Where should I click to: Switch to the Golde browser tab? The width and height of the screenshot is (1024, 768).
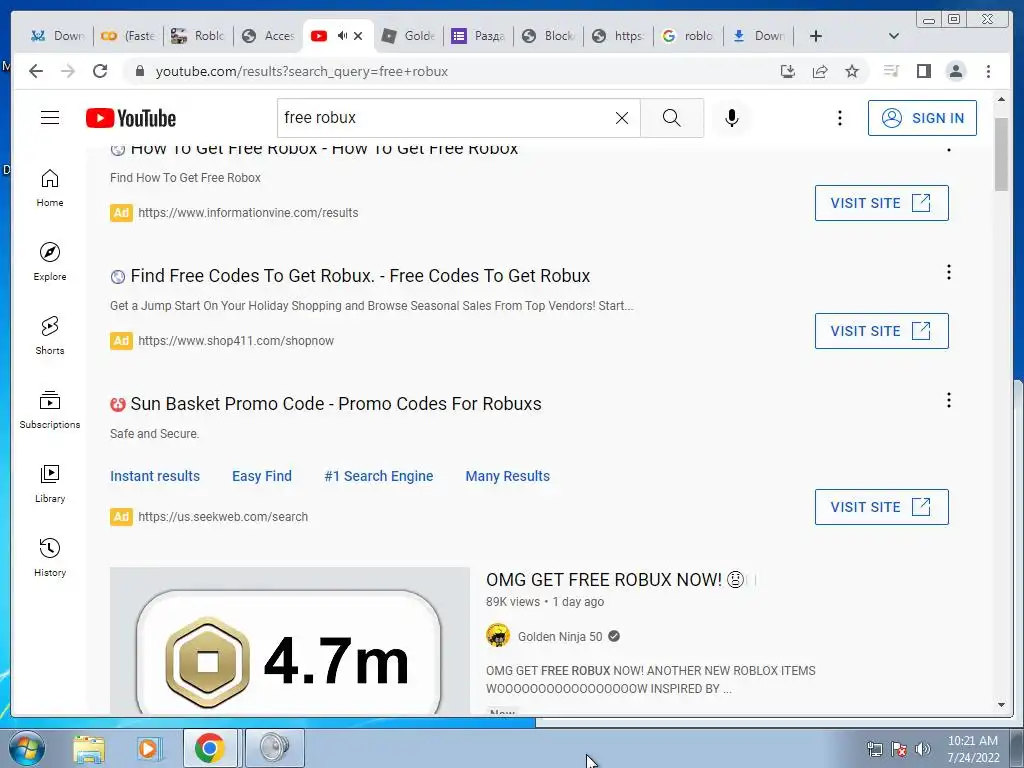click(408, 36)
